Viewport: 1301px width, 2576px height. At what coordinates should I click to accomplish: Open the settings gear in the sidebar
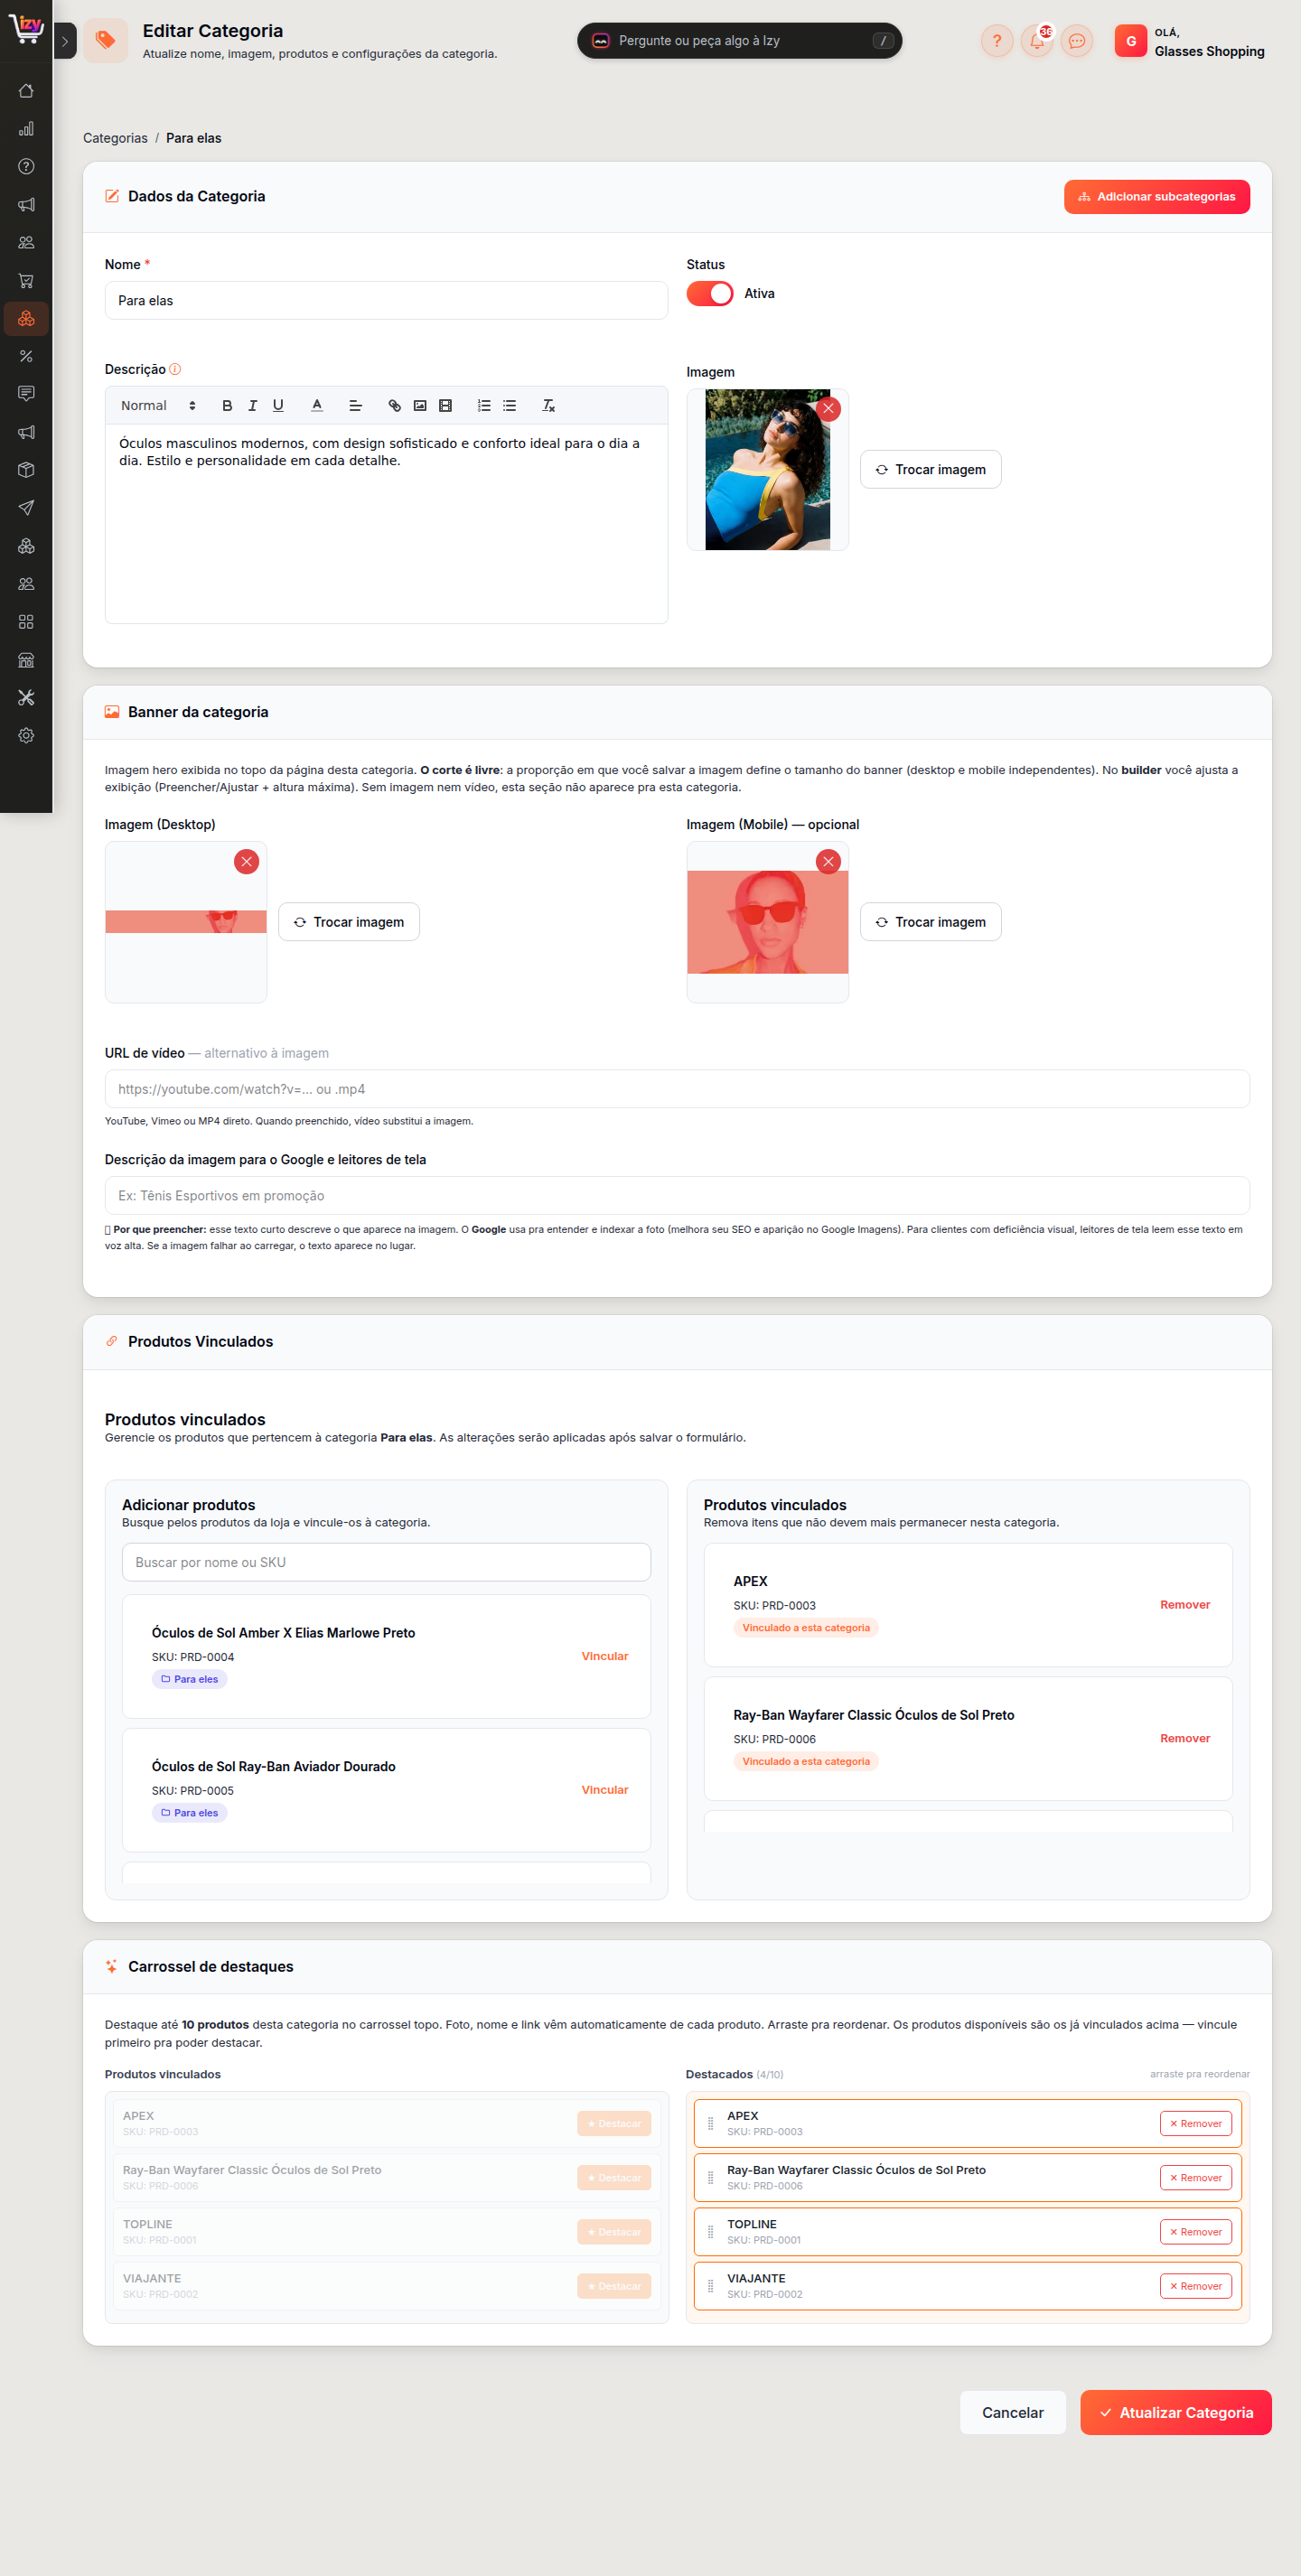coord(26,736)
